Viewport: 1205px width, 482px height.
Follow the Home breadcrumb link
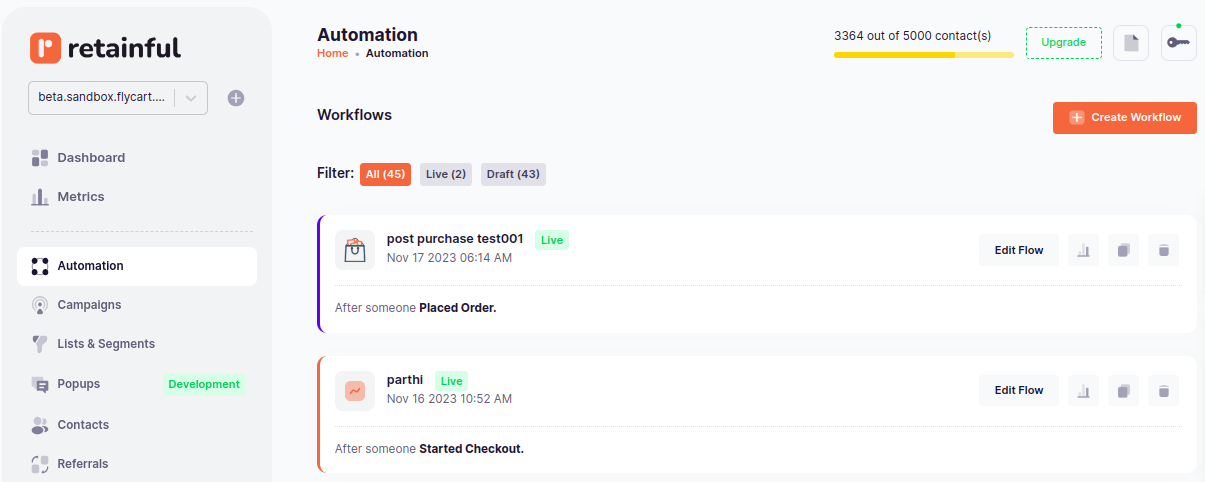tap(332, 53)
